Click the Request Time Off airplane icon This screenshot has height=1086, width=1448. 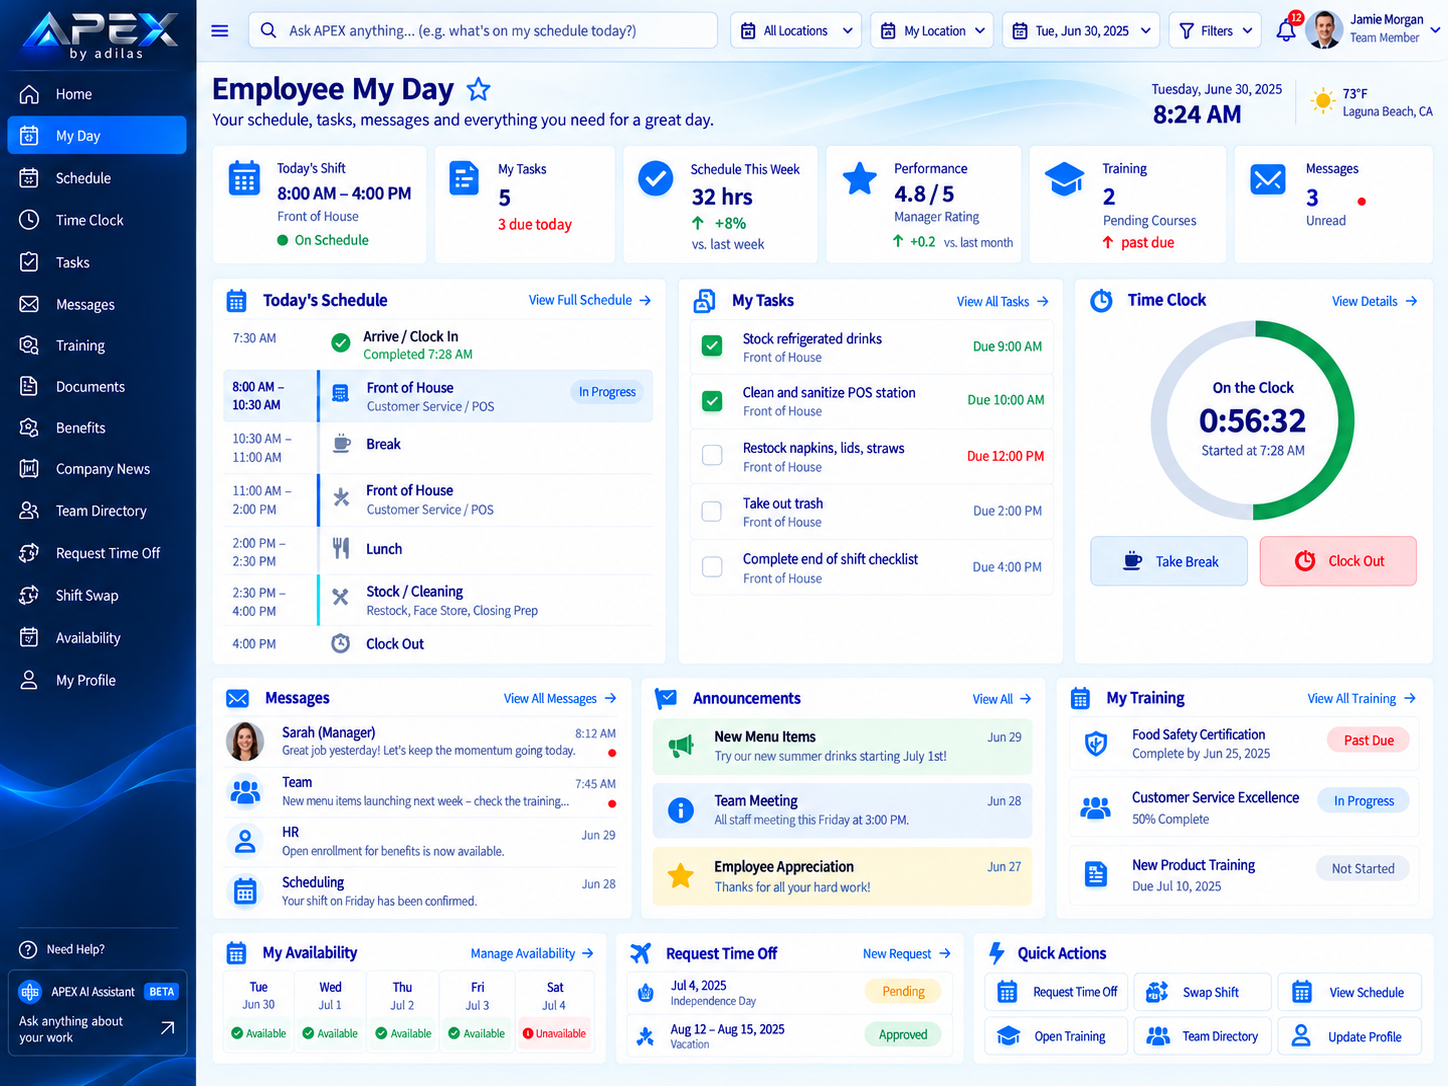[641, 953]
